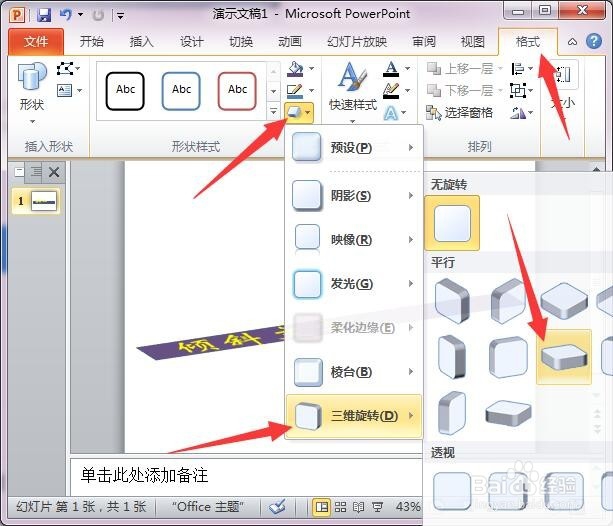The height and width of the screenshot is (526, 613).
Task: Switch to the slides tab icon in pane
Action: coord(19,172)
